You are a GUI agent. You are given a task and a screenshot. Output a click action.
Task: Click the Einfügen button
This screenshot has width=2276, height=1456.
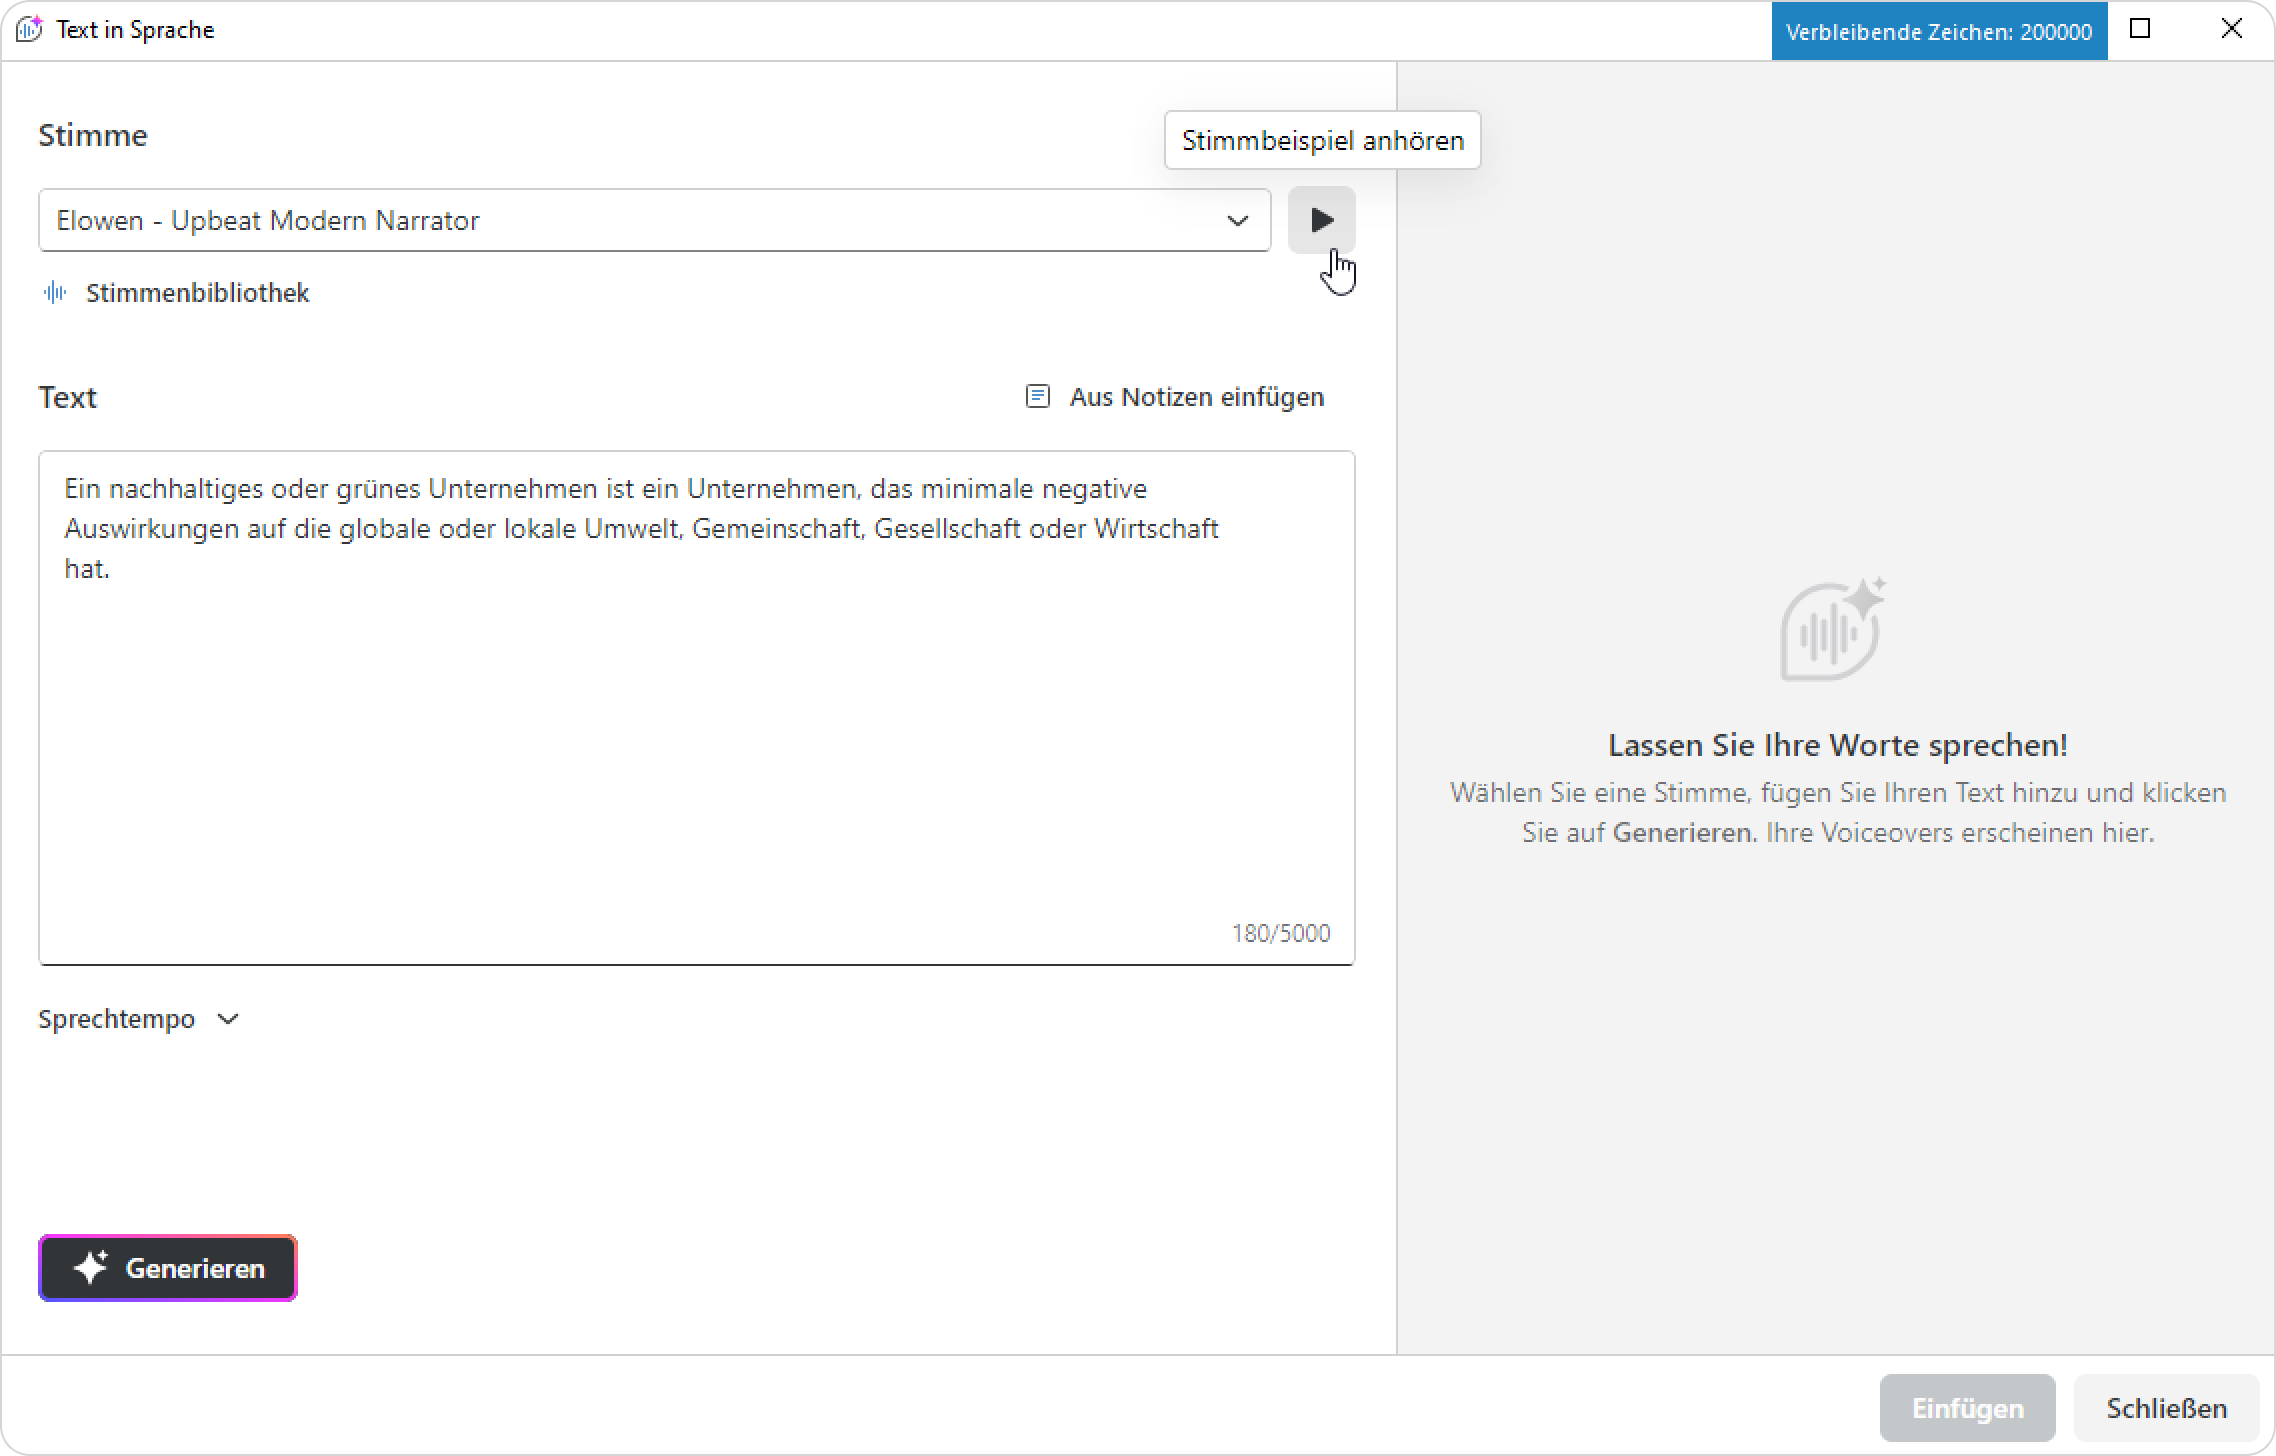(x=1967, y=1408)
